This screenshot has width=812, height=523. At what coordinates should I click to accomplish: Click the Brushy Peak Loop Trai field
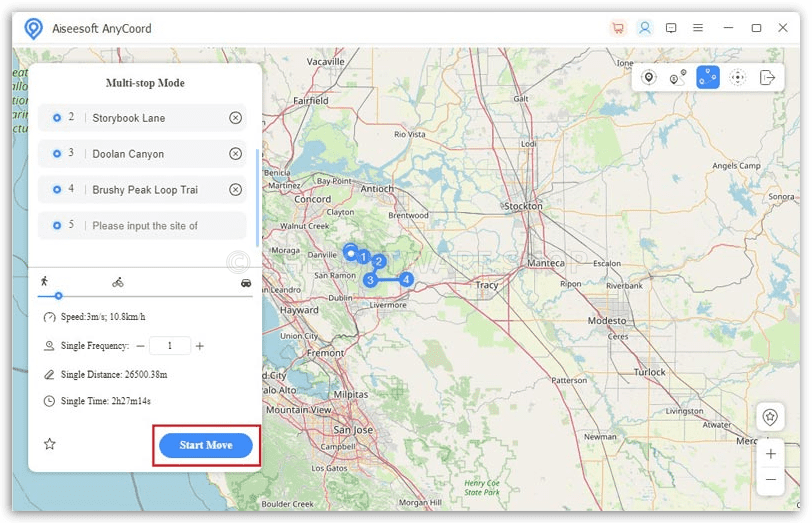point(142,190)
